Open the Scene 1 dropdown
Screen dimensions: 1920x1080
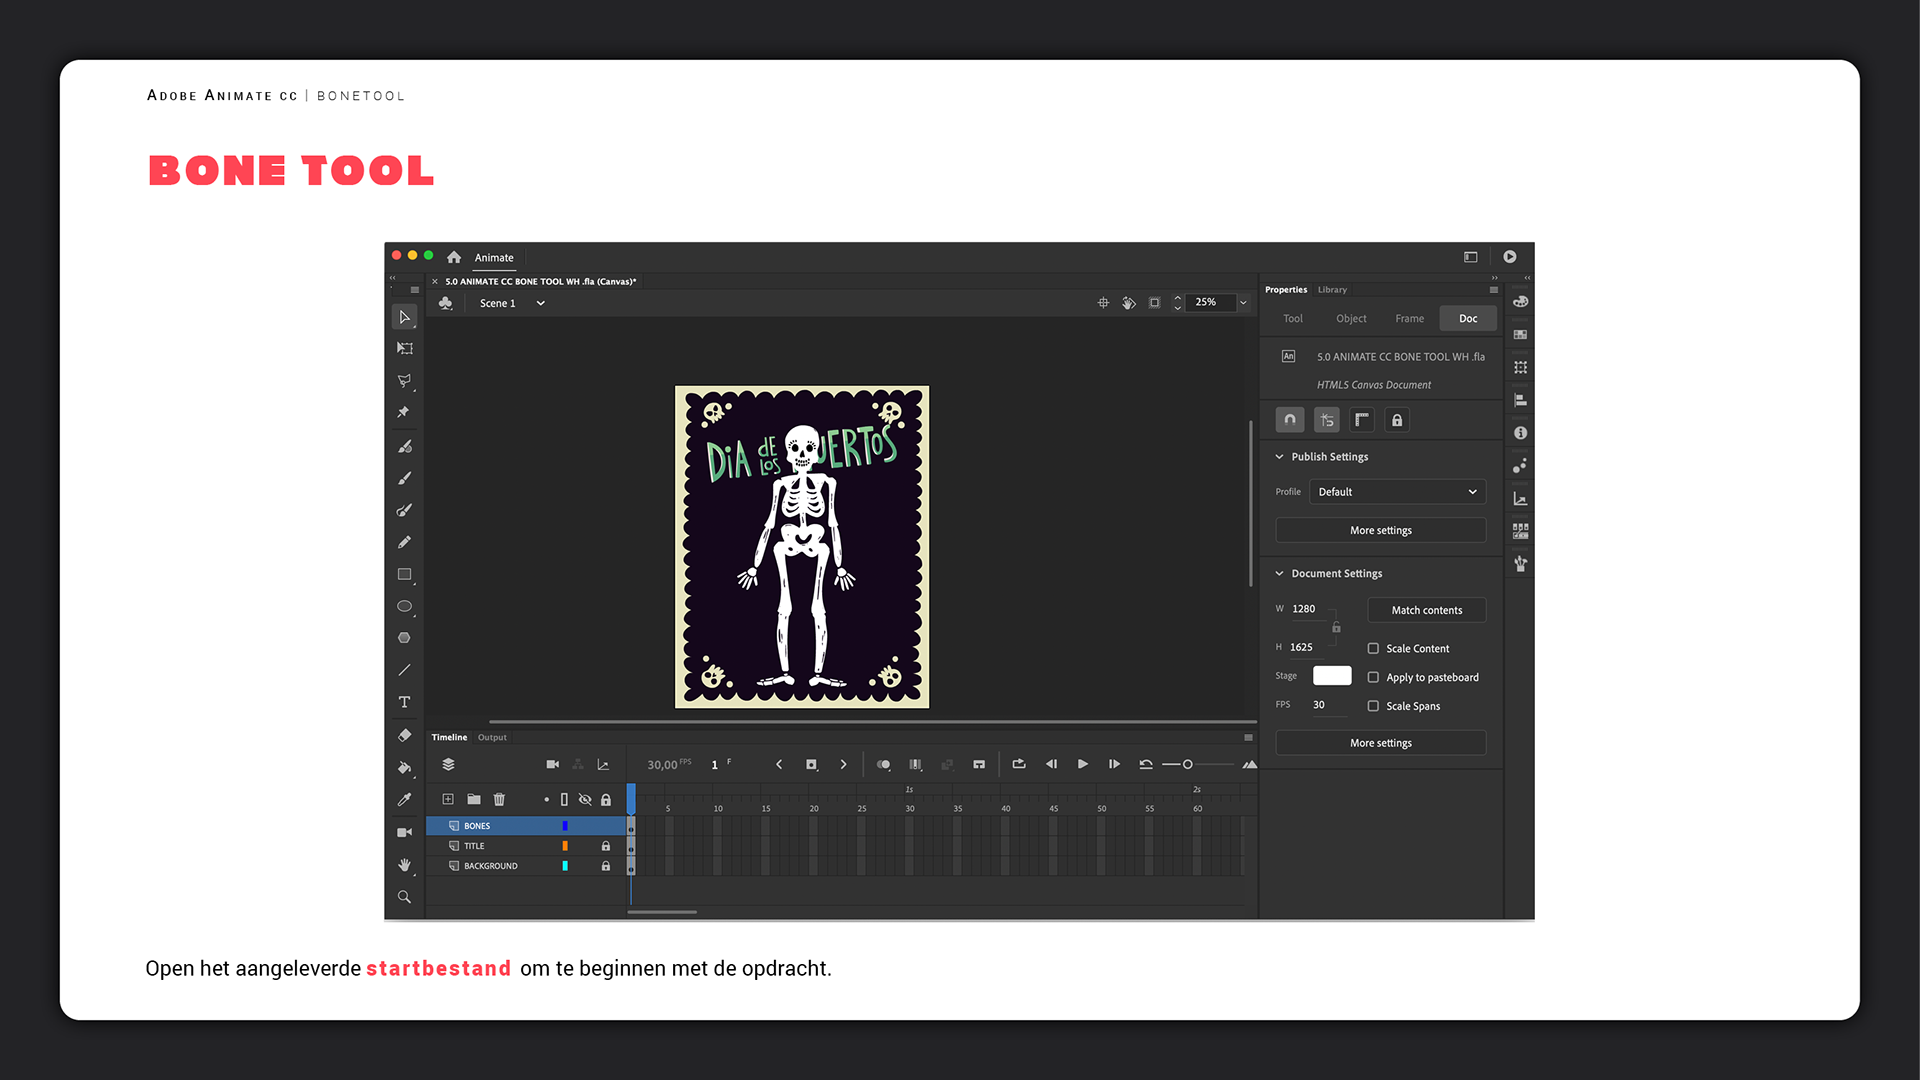540,303
